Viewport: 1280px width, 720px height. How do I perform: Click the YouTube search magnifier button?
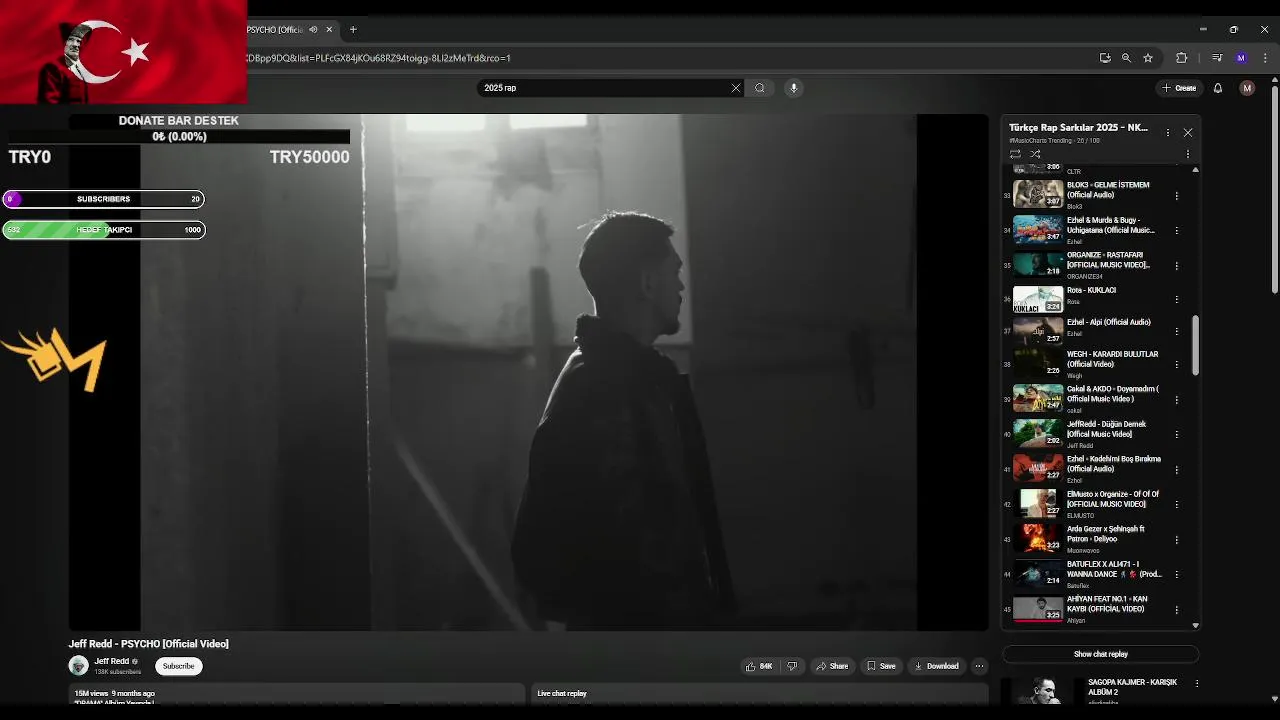coord(760,88)
